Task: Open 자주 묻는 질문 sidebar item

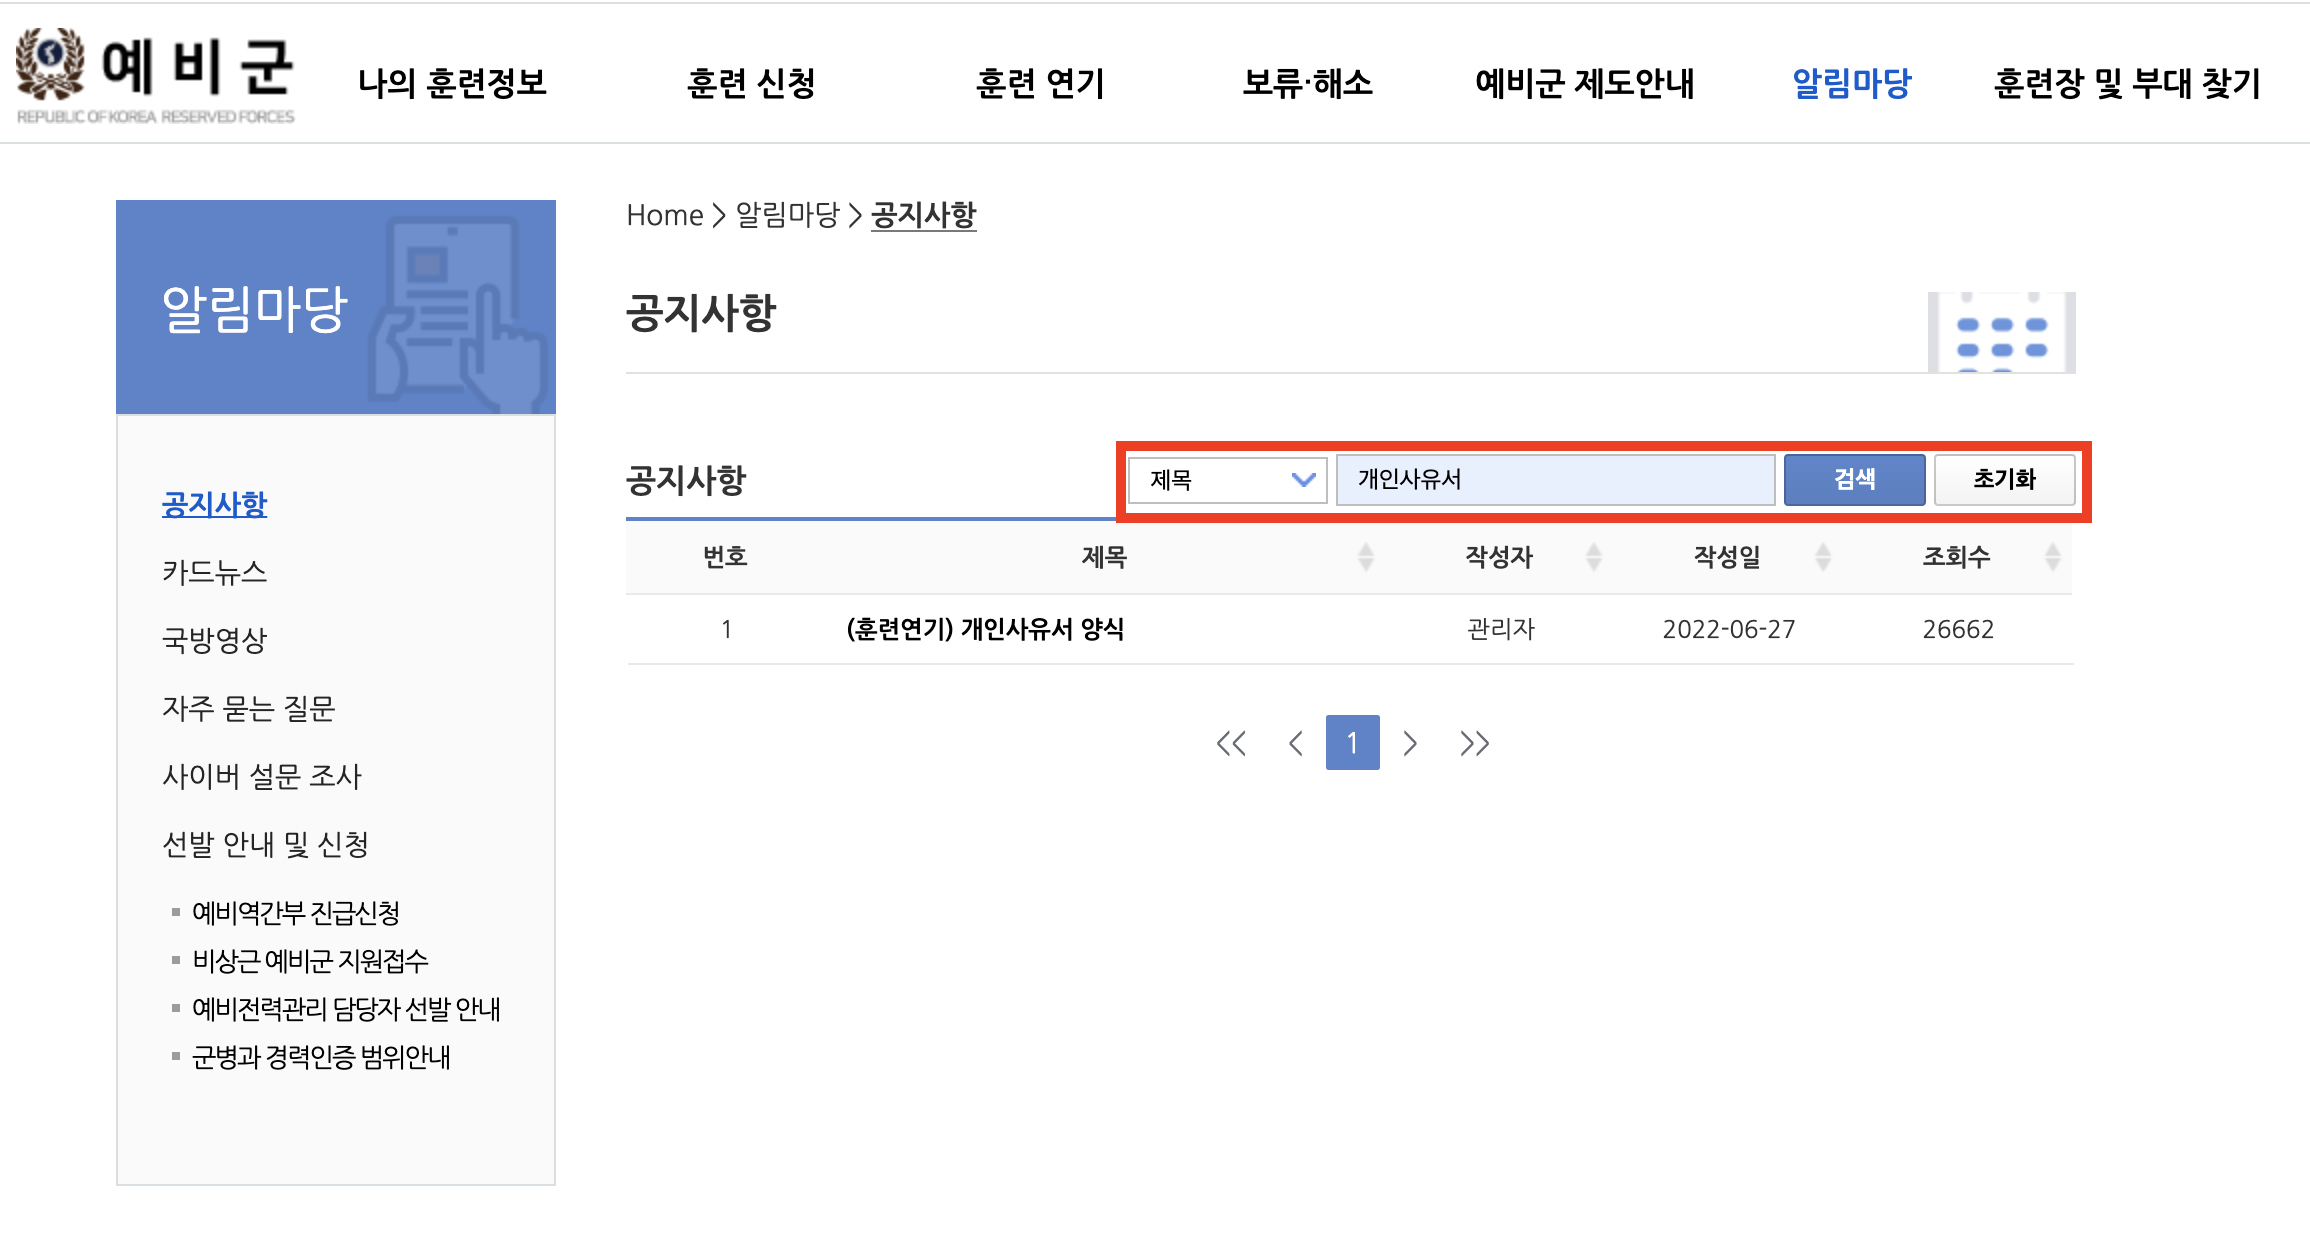Action: point(248,708)
